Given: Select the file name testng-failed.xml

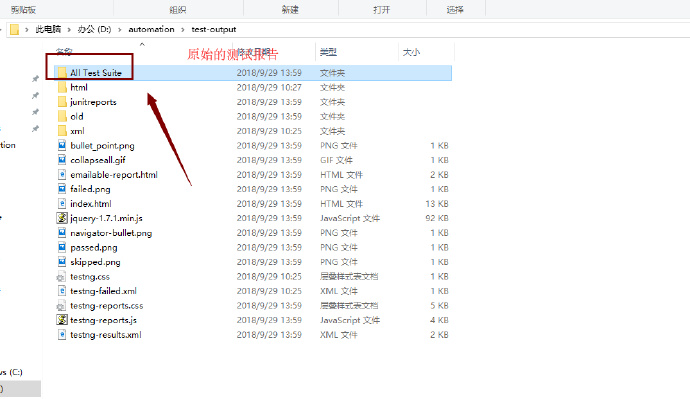Looking at the screenshot, I should pyautogui.click(x=103, y=291).
